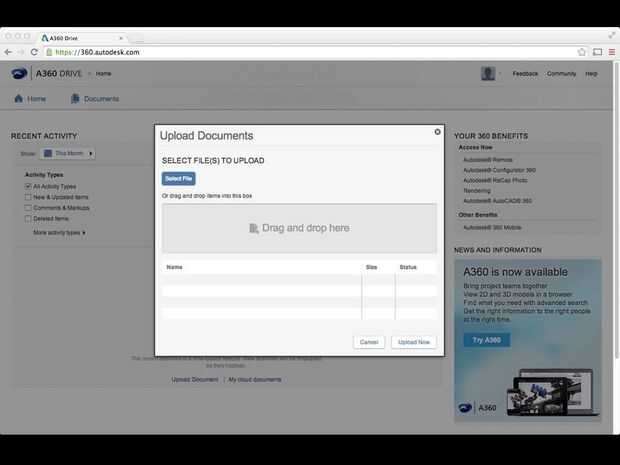Click the Upload Document link at bottom
Viewport: 620px width, 465px height.
click(x=195, y=380)
